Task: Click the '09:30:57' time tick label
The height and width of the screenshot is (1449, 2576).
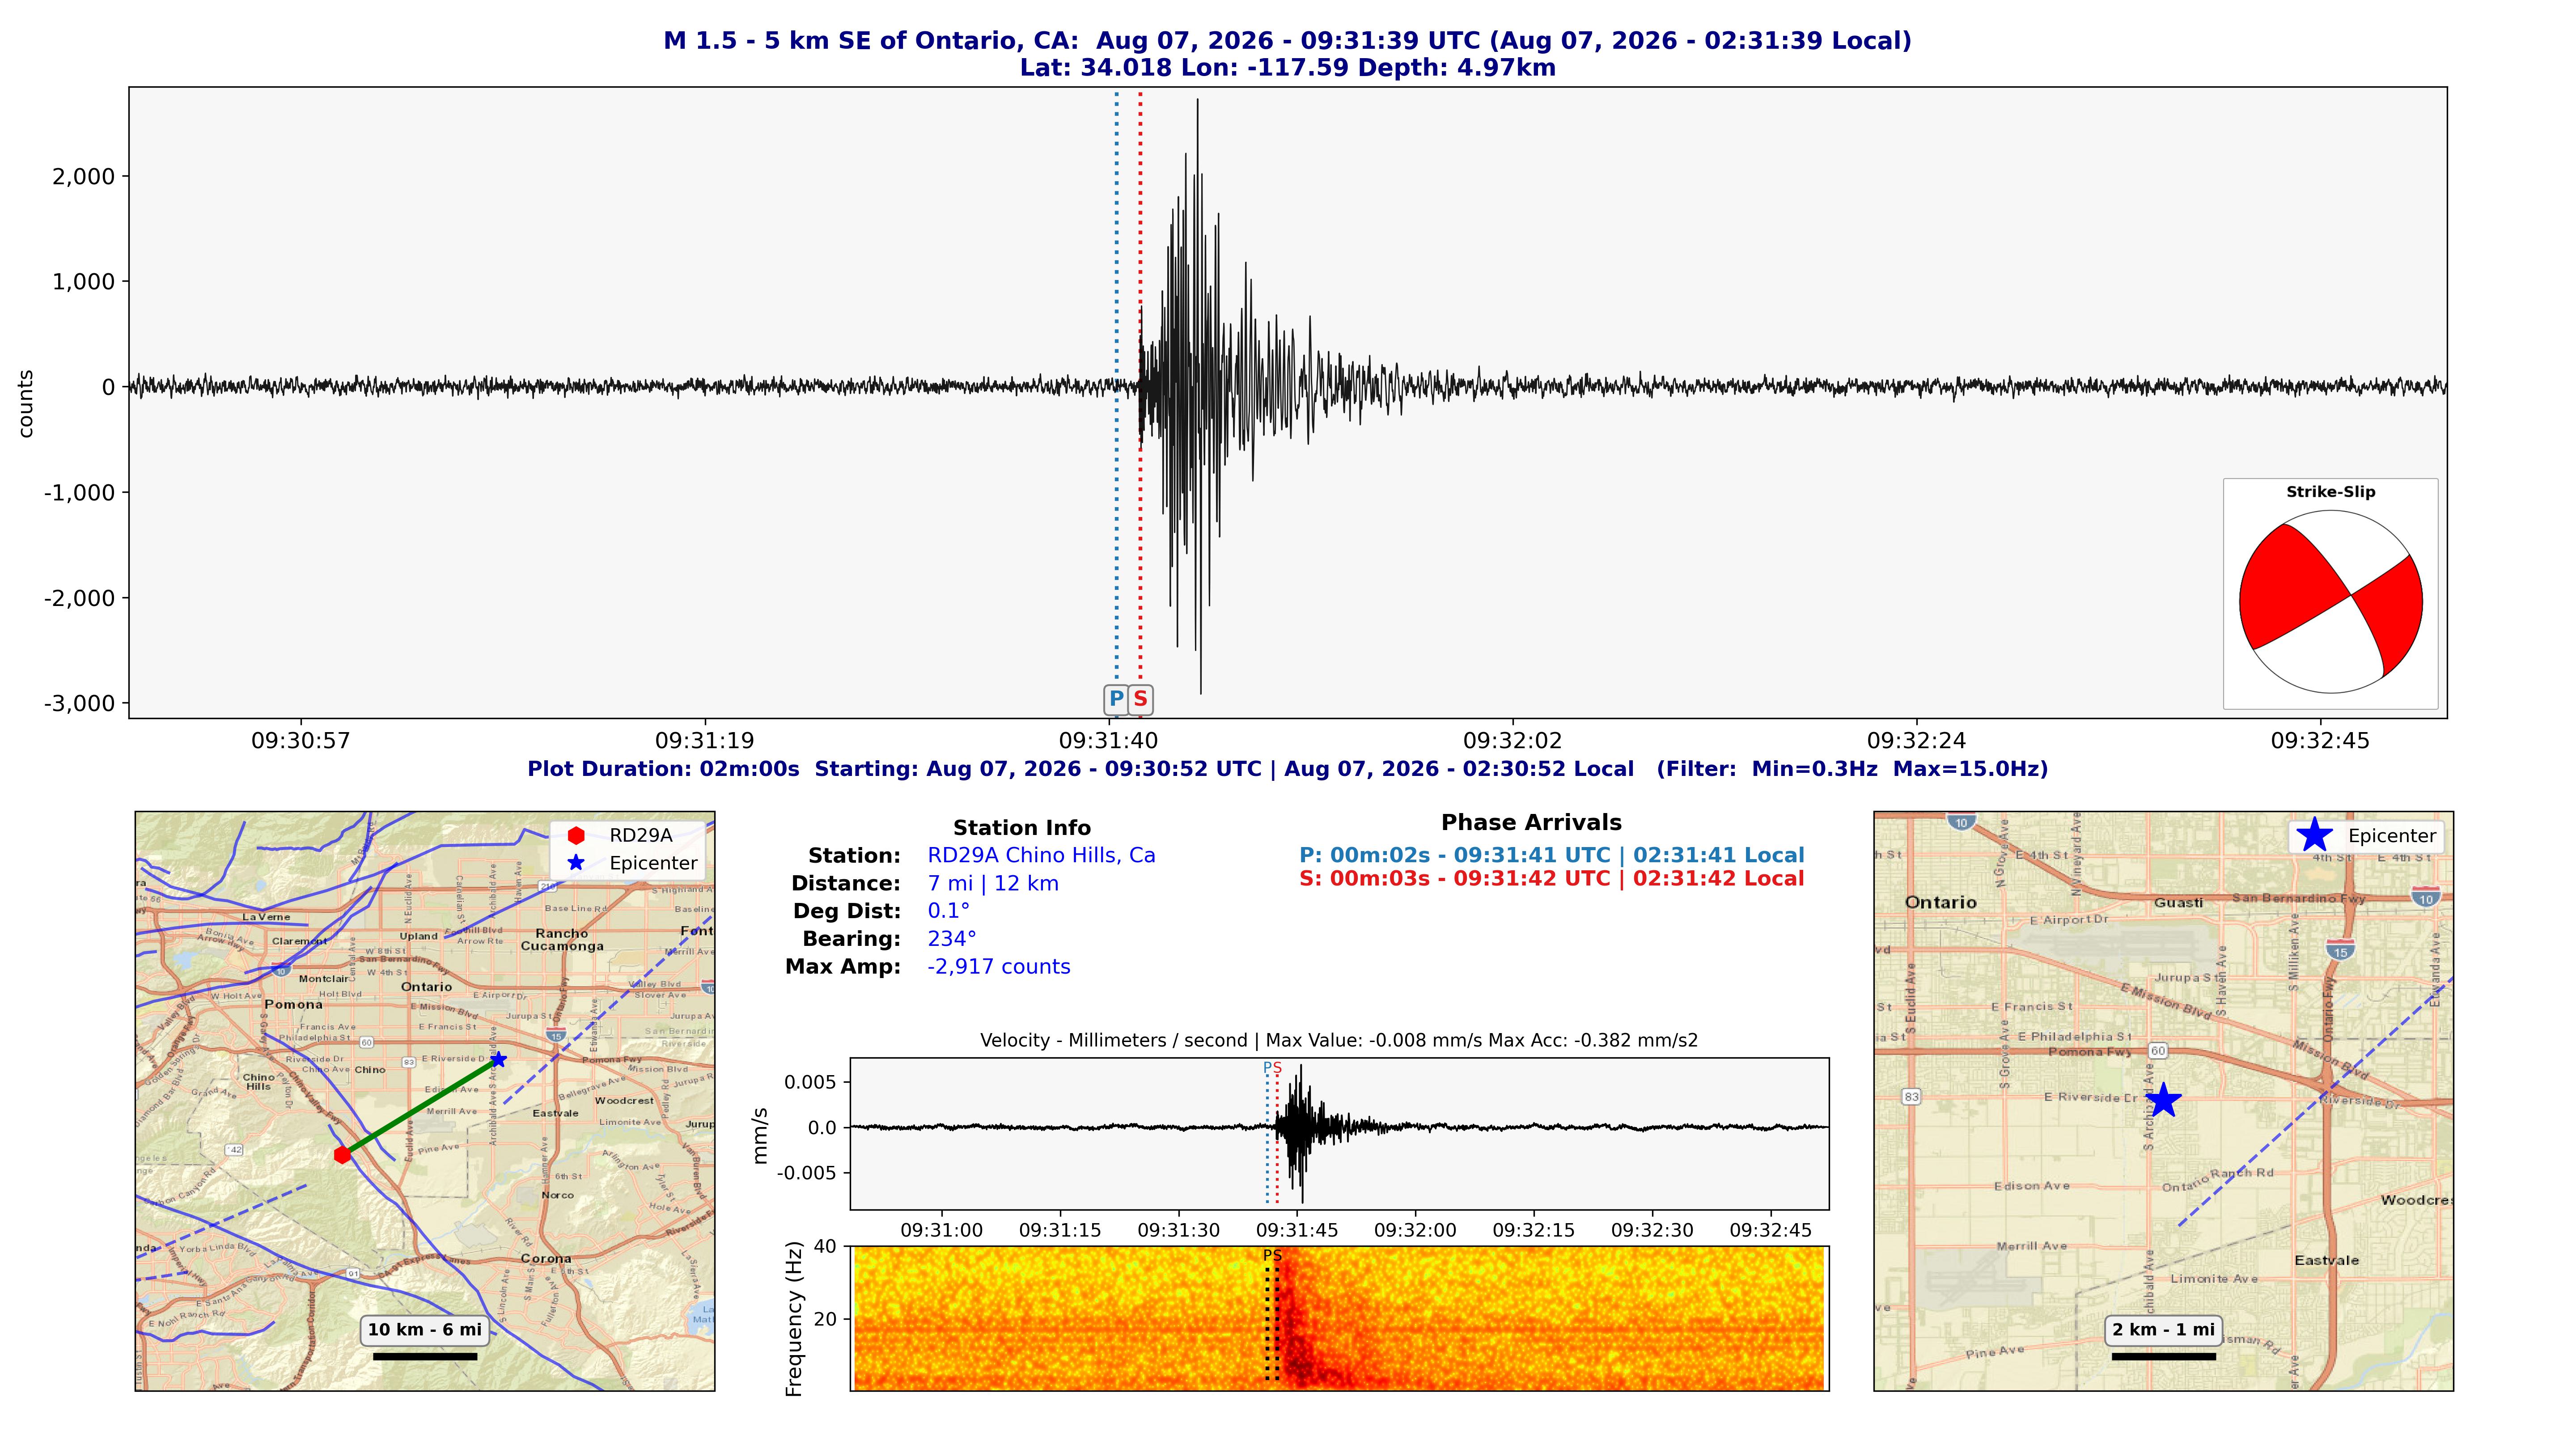Action: pyautogui.click(x=301, y=741)
